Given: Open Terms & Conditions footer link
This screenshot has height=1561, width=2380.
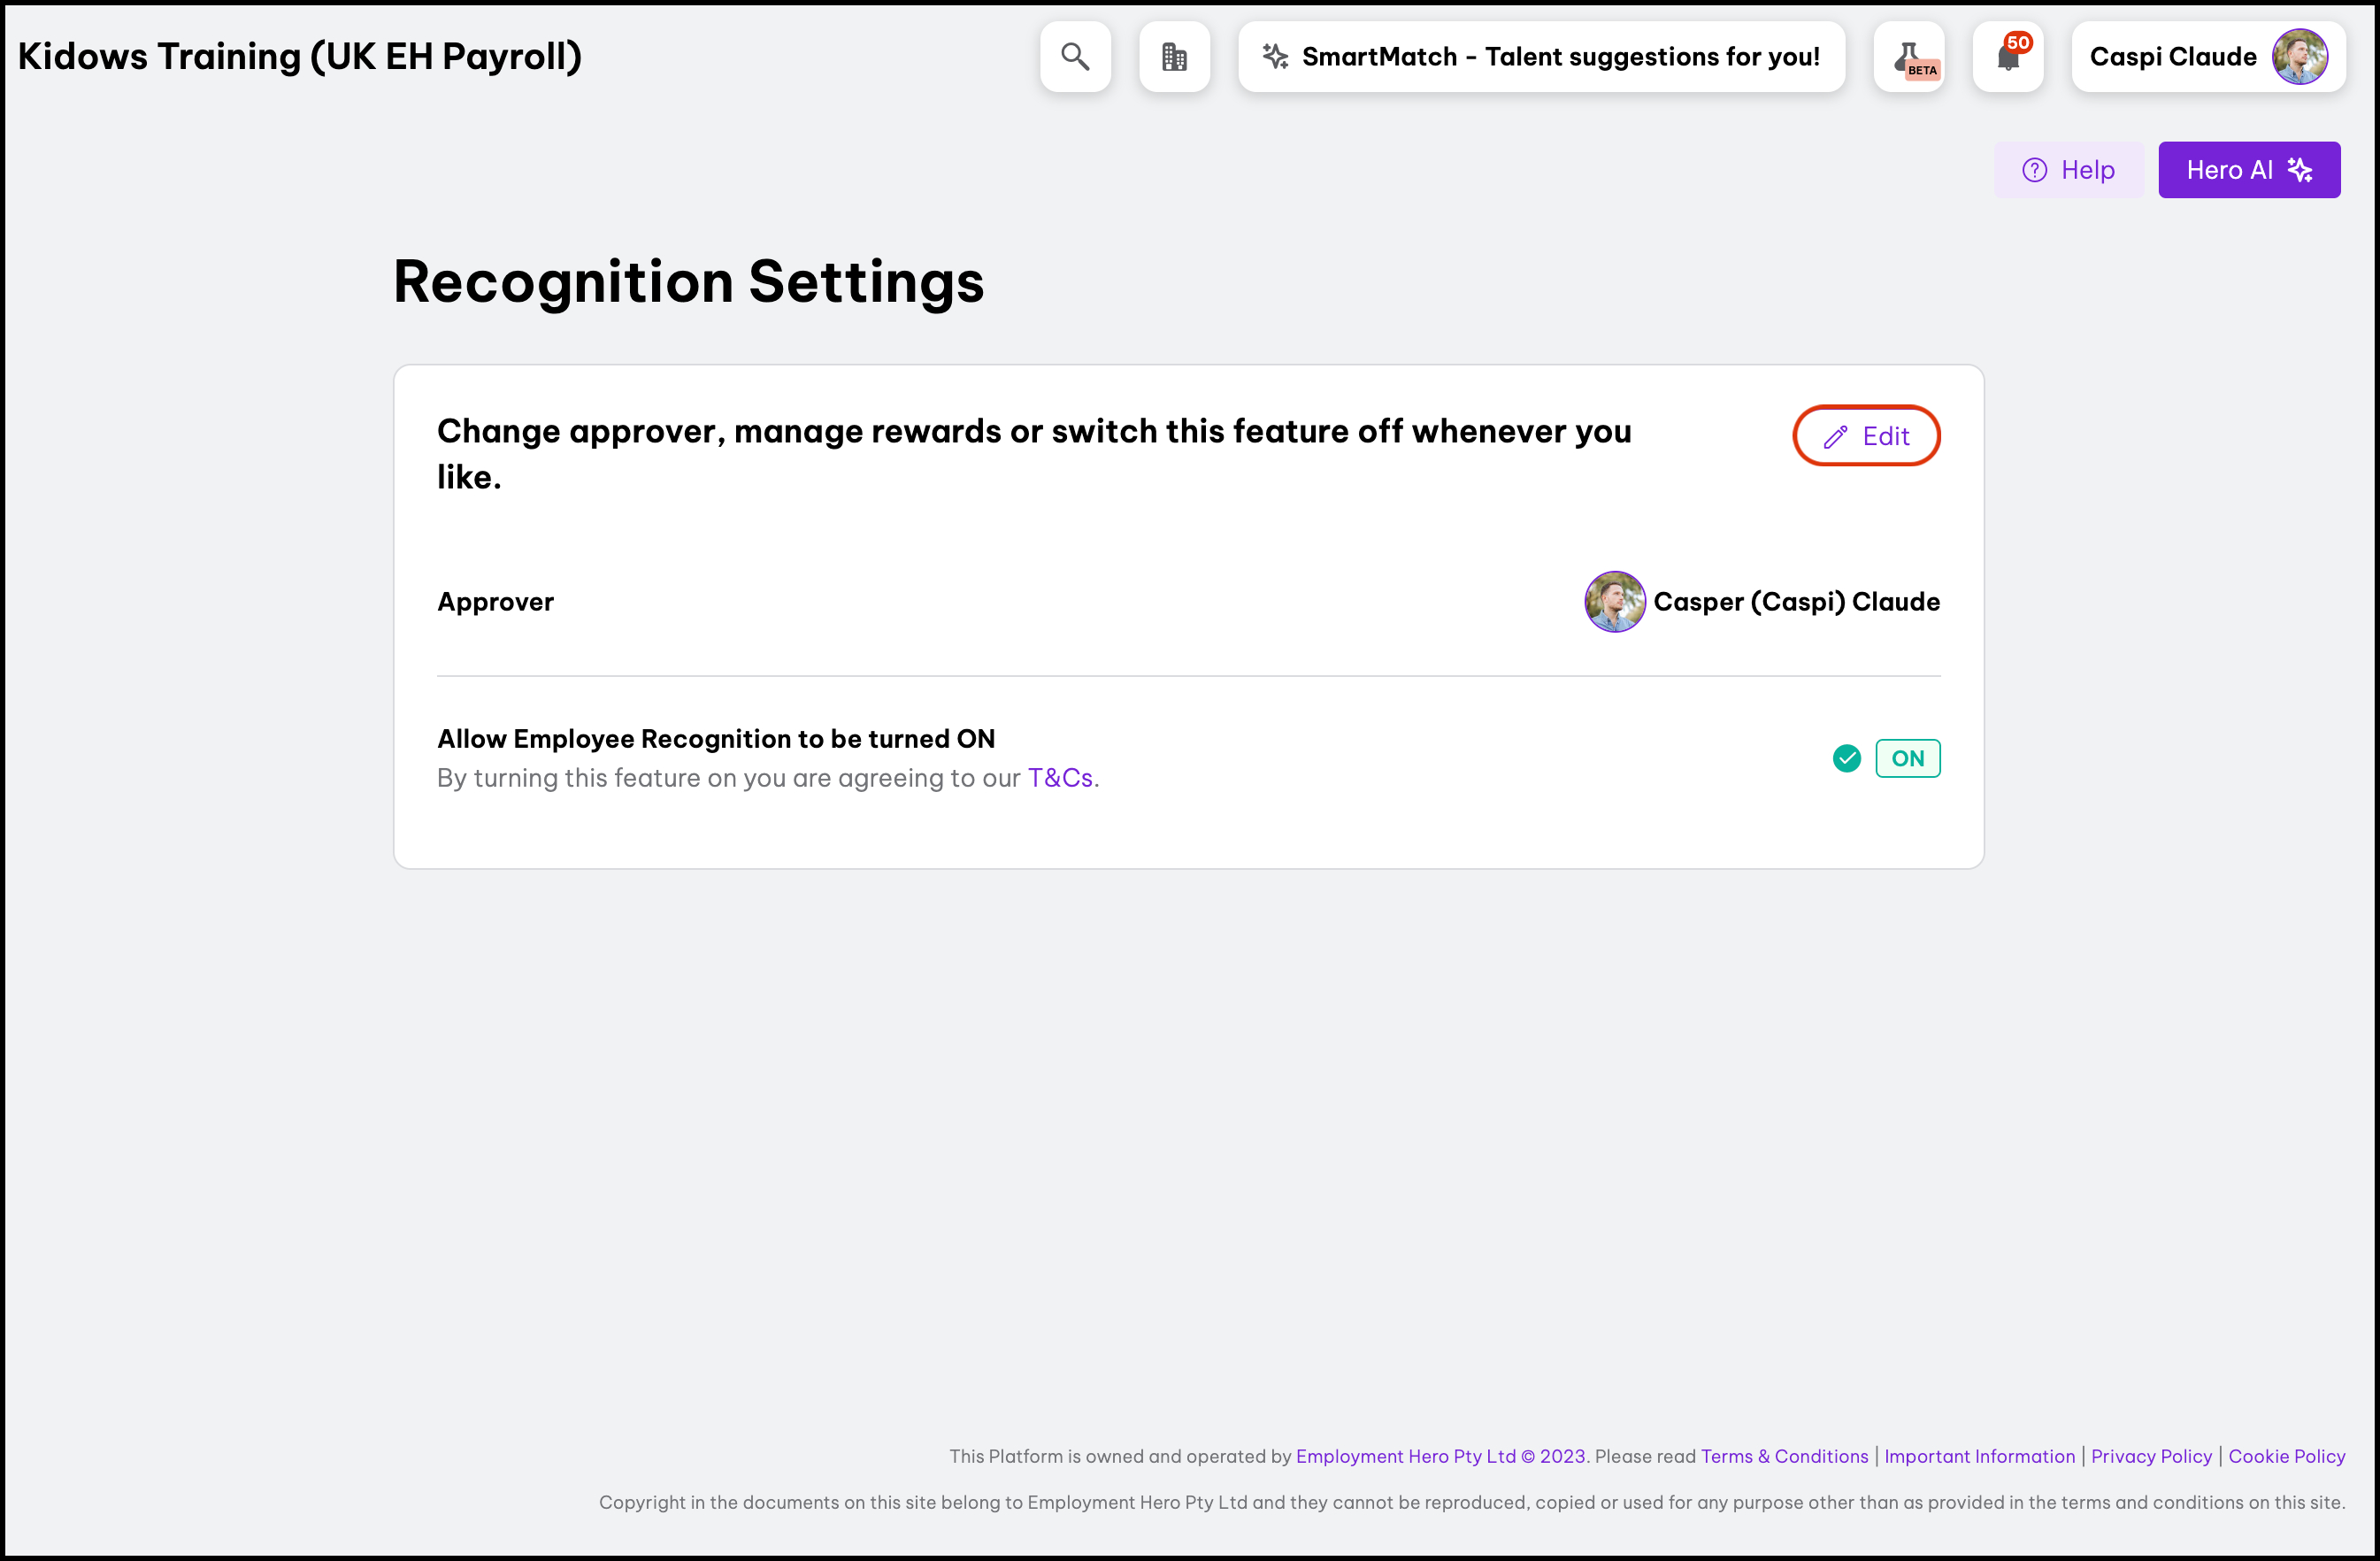Looking at the screenshot, I should click(x=1784, y=1457).
